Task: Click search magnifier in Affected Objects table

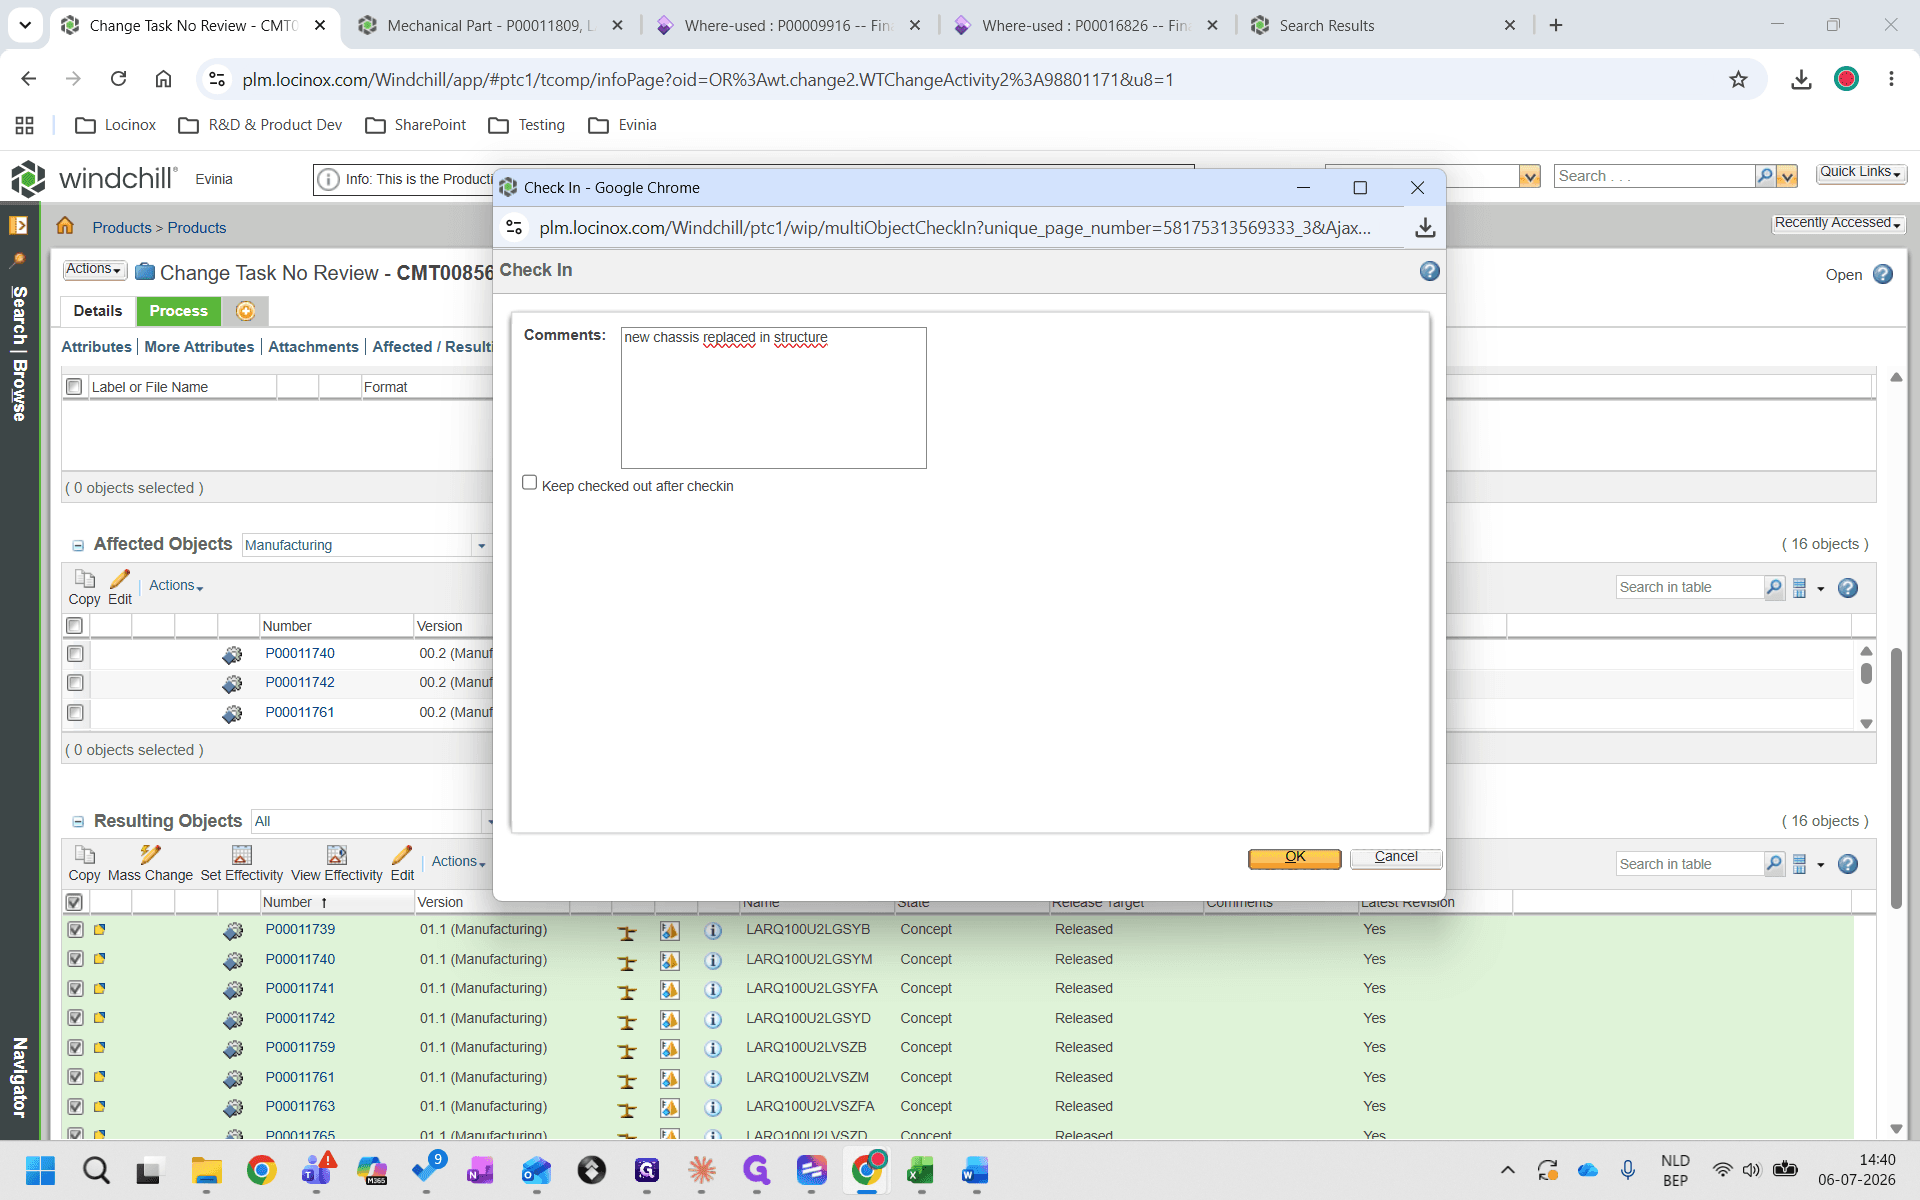Action: pyautogui.click(x=1774, y=587)
